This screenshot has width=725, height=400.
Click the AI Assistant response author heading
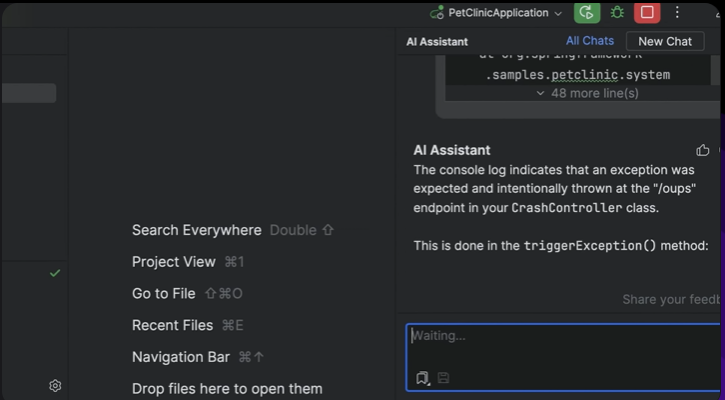point(452,150)
